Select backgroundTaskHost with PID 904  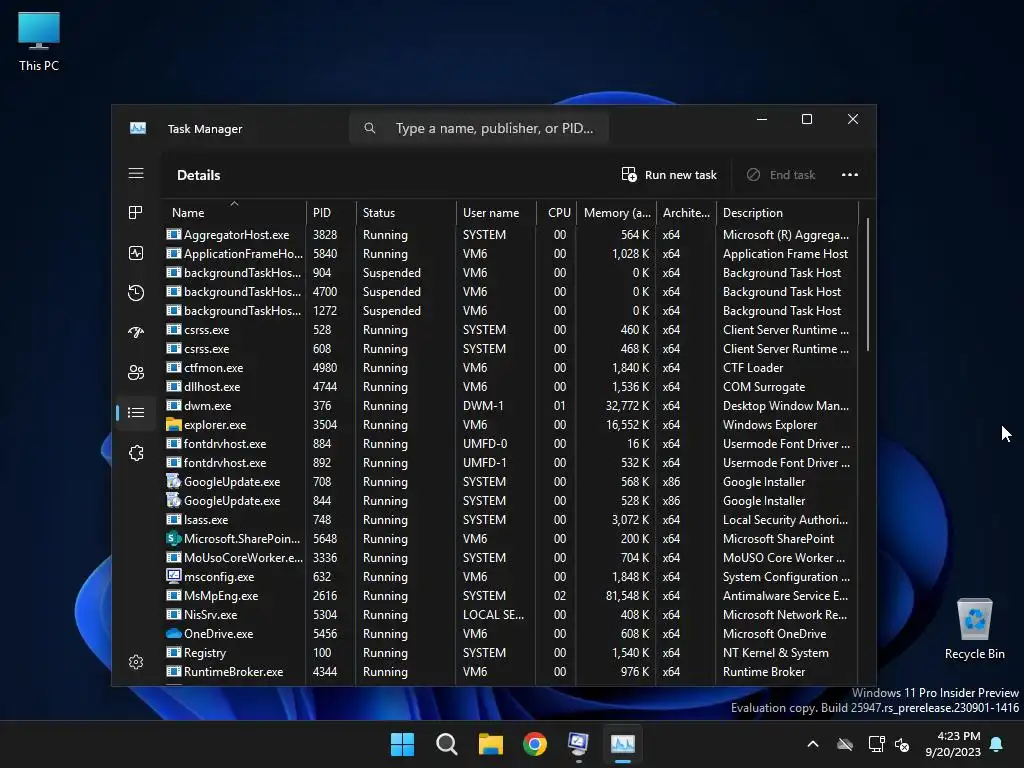(x=511, y=273)
